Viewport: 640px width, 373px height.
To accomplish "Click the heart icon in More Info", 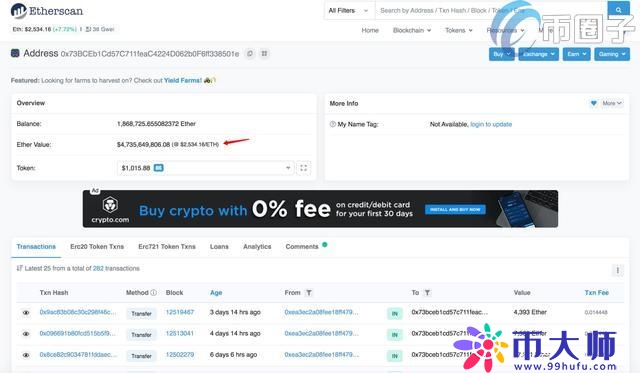I will click(593, 103).
